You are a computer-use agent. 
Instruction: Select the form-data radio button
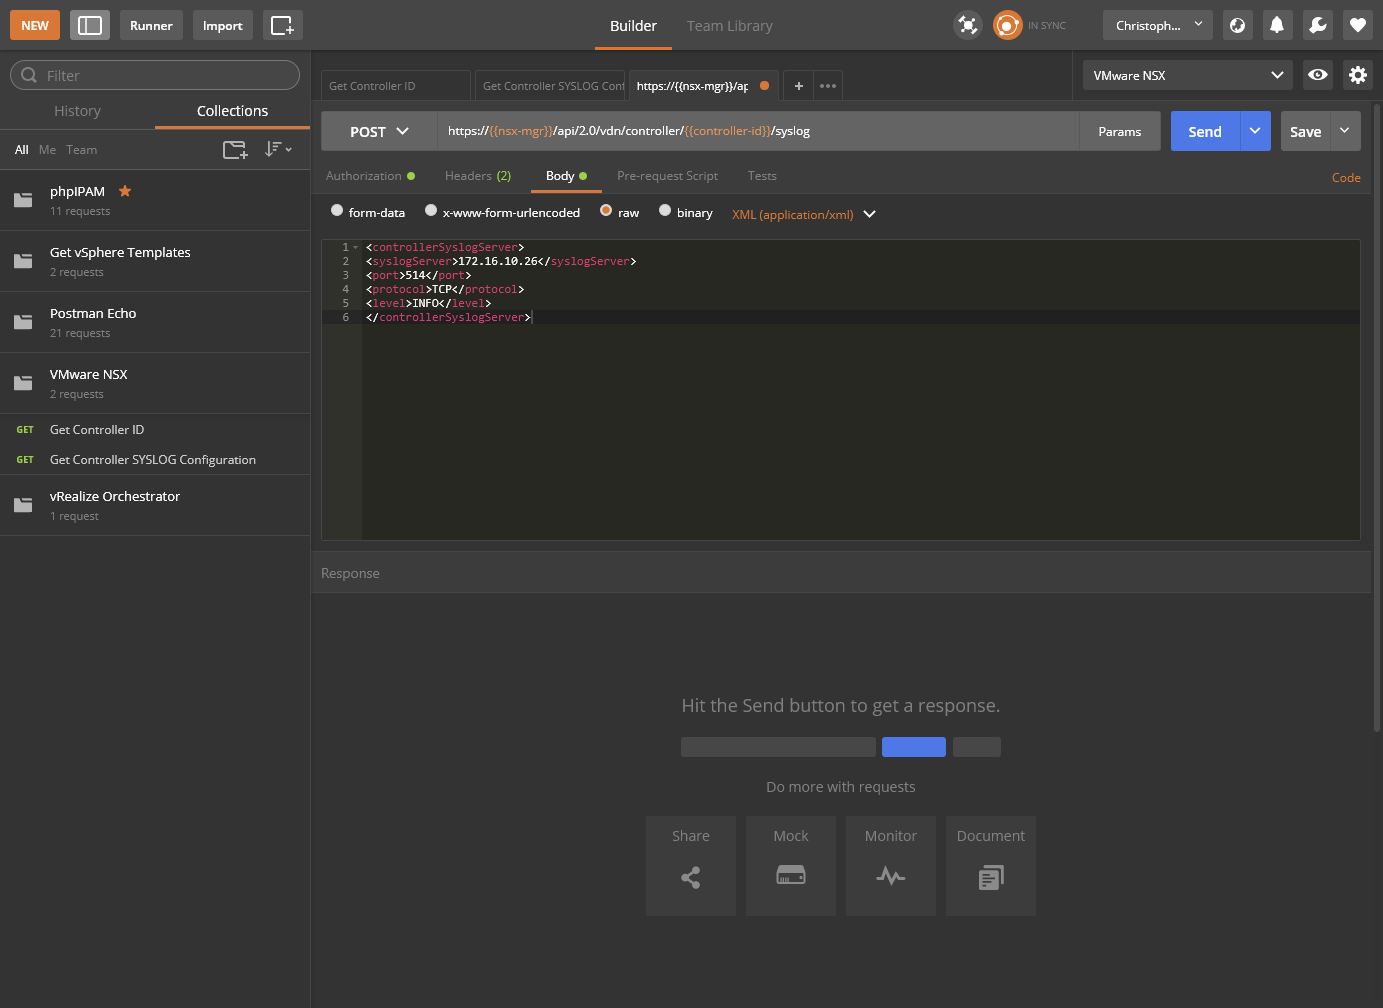337,211
